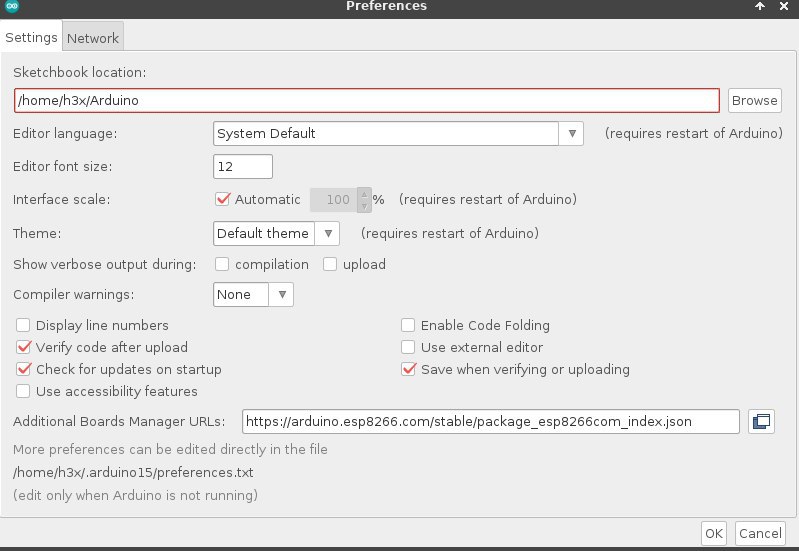Click the 'Sketchbook location:' label

[79, 72]
